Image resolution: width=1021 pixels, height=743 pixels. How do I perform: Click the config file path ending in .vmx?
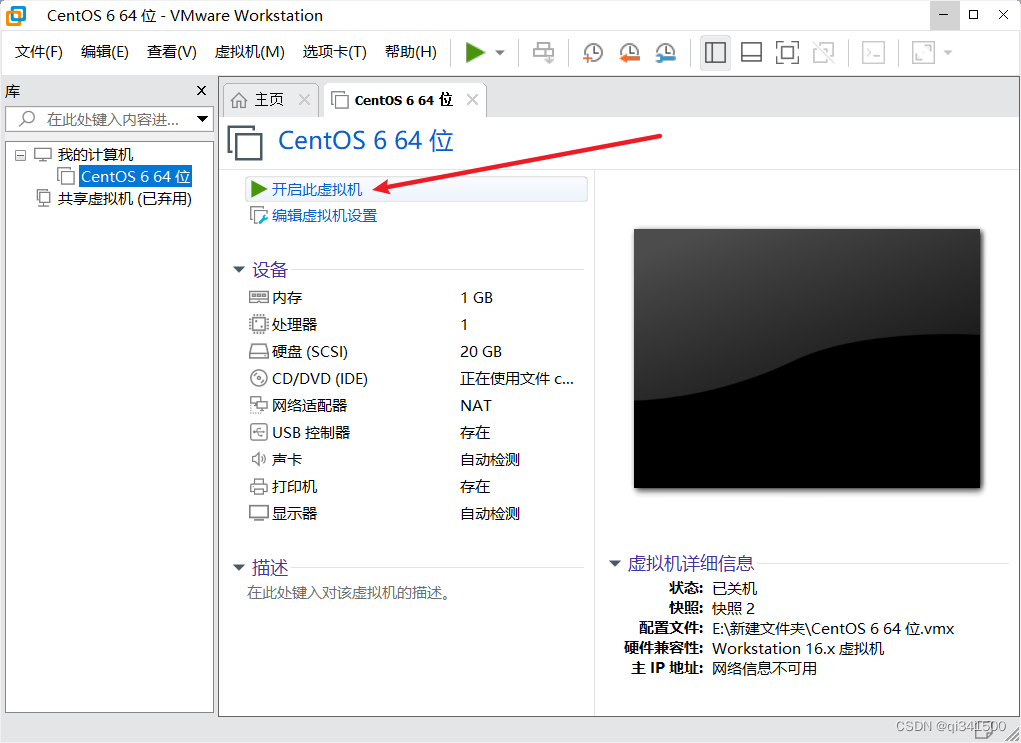[x=833, y=628]
